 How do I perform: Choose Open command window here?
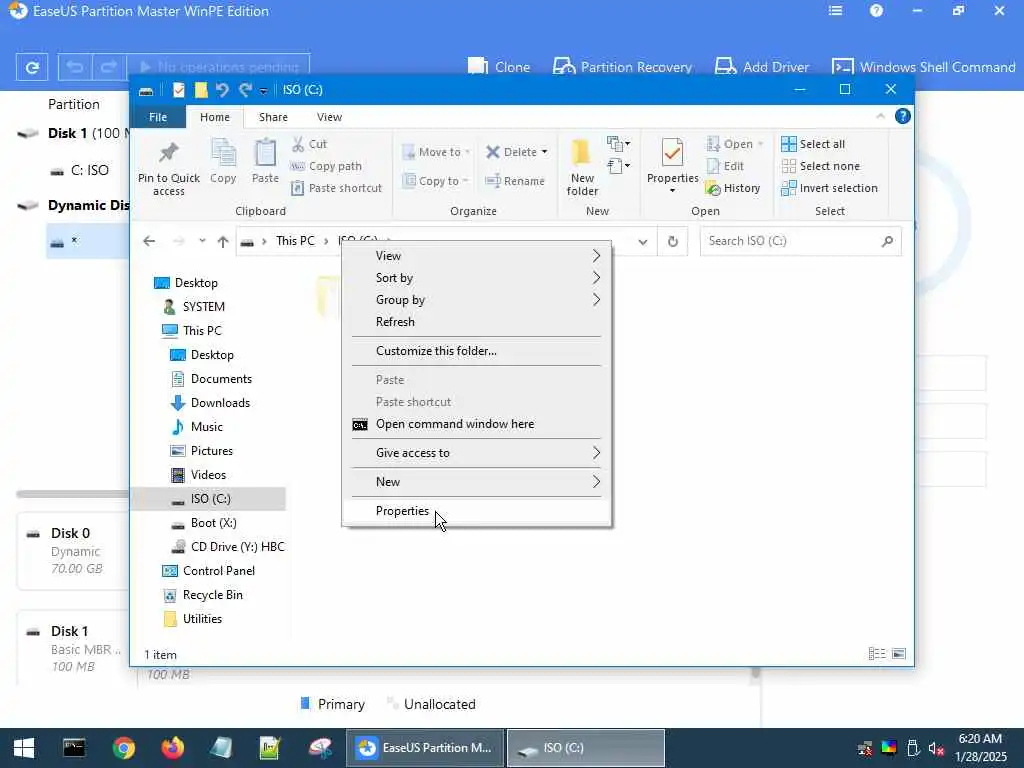[477, 424]
